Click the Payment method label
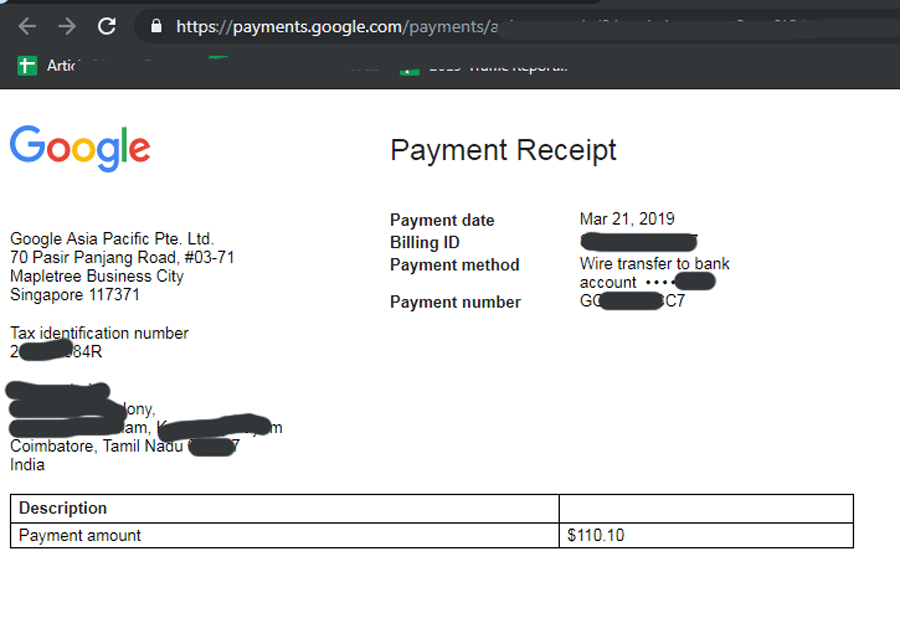Image resolution: width=900 pixels, height=639 pixels. pos(455,265)
